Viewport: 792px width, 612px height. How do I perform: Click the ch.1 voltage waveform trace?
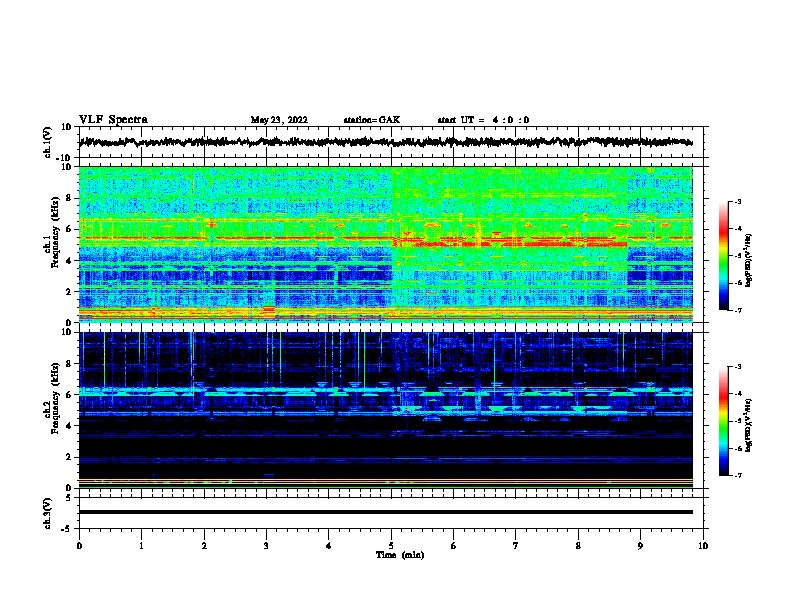[x=385, y=142]
